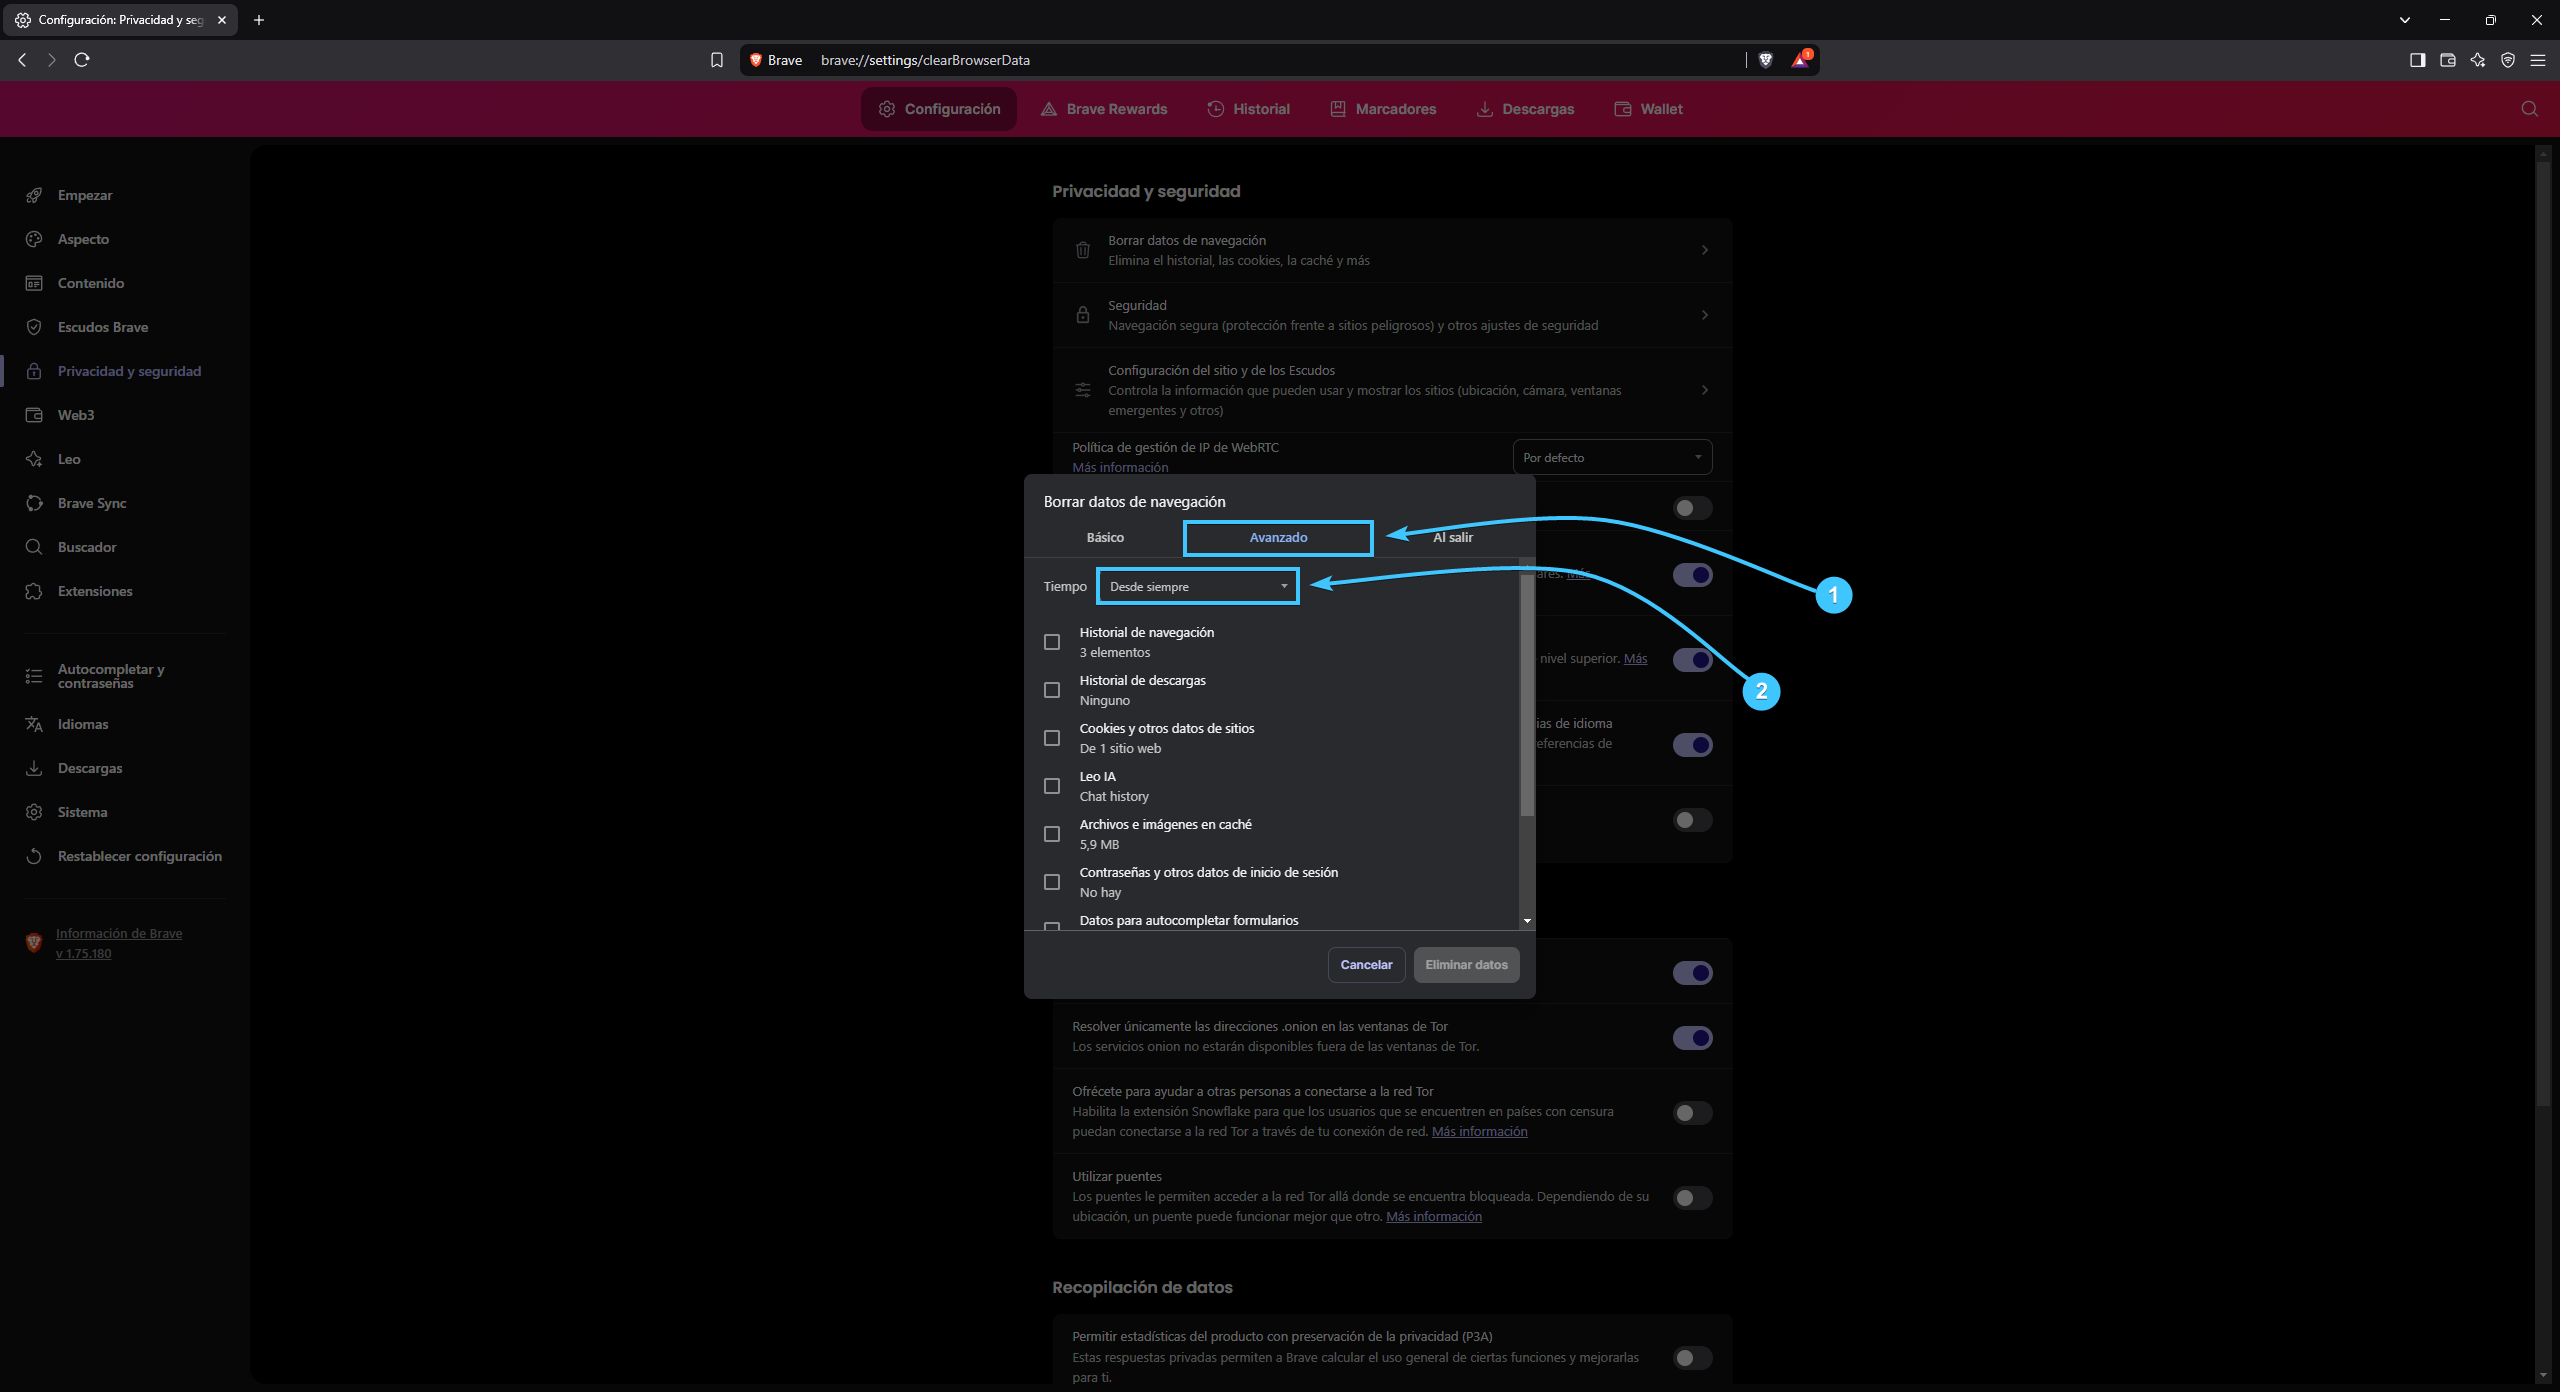Open Información de Brave link

(119, 943)
